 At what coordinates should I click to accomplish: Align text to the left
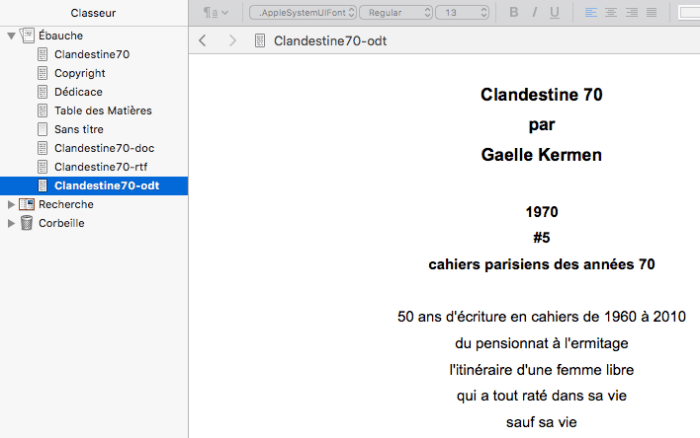590,13
